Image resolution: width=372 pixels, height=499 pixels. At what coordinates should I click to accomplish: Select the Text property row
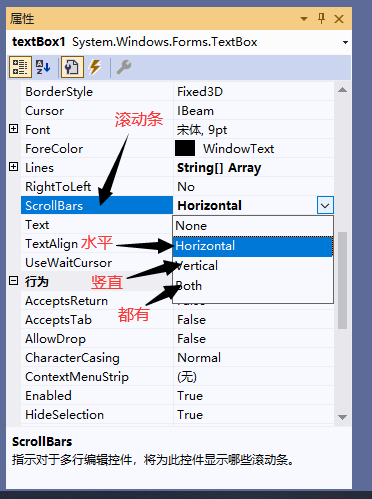pyautogui.click(x=97, y=225)
